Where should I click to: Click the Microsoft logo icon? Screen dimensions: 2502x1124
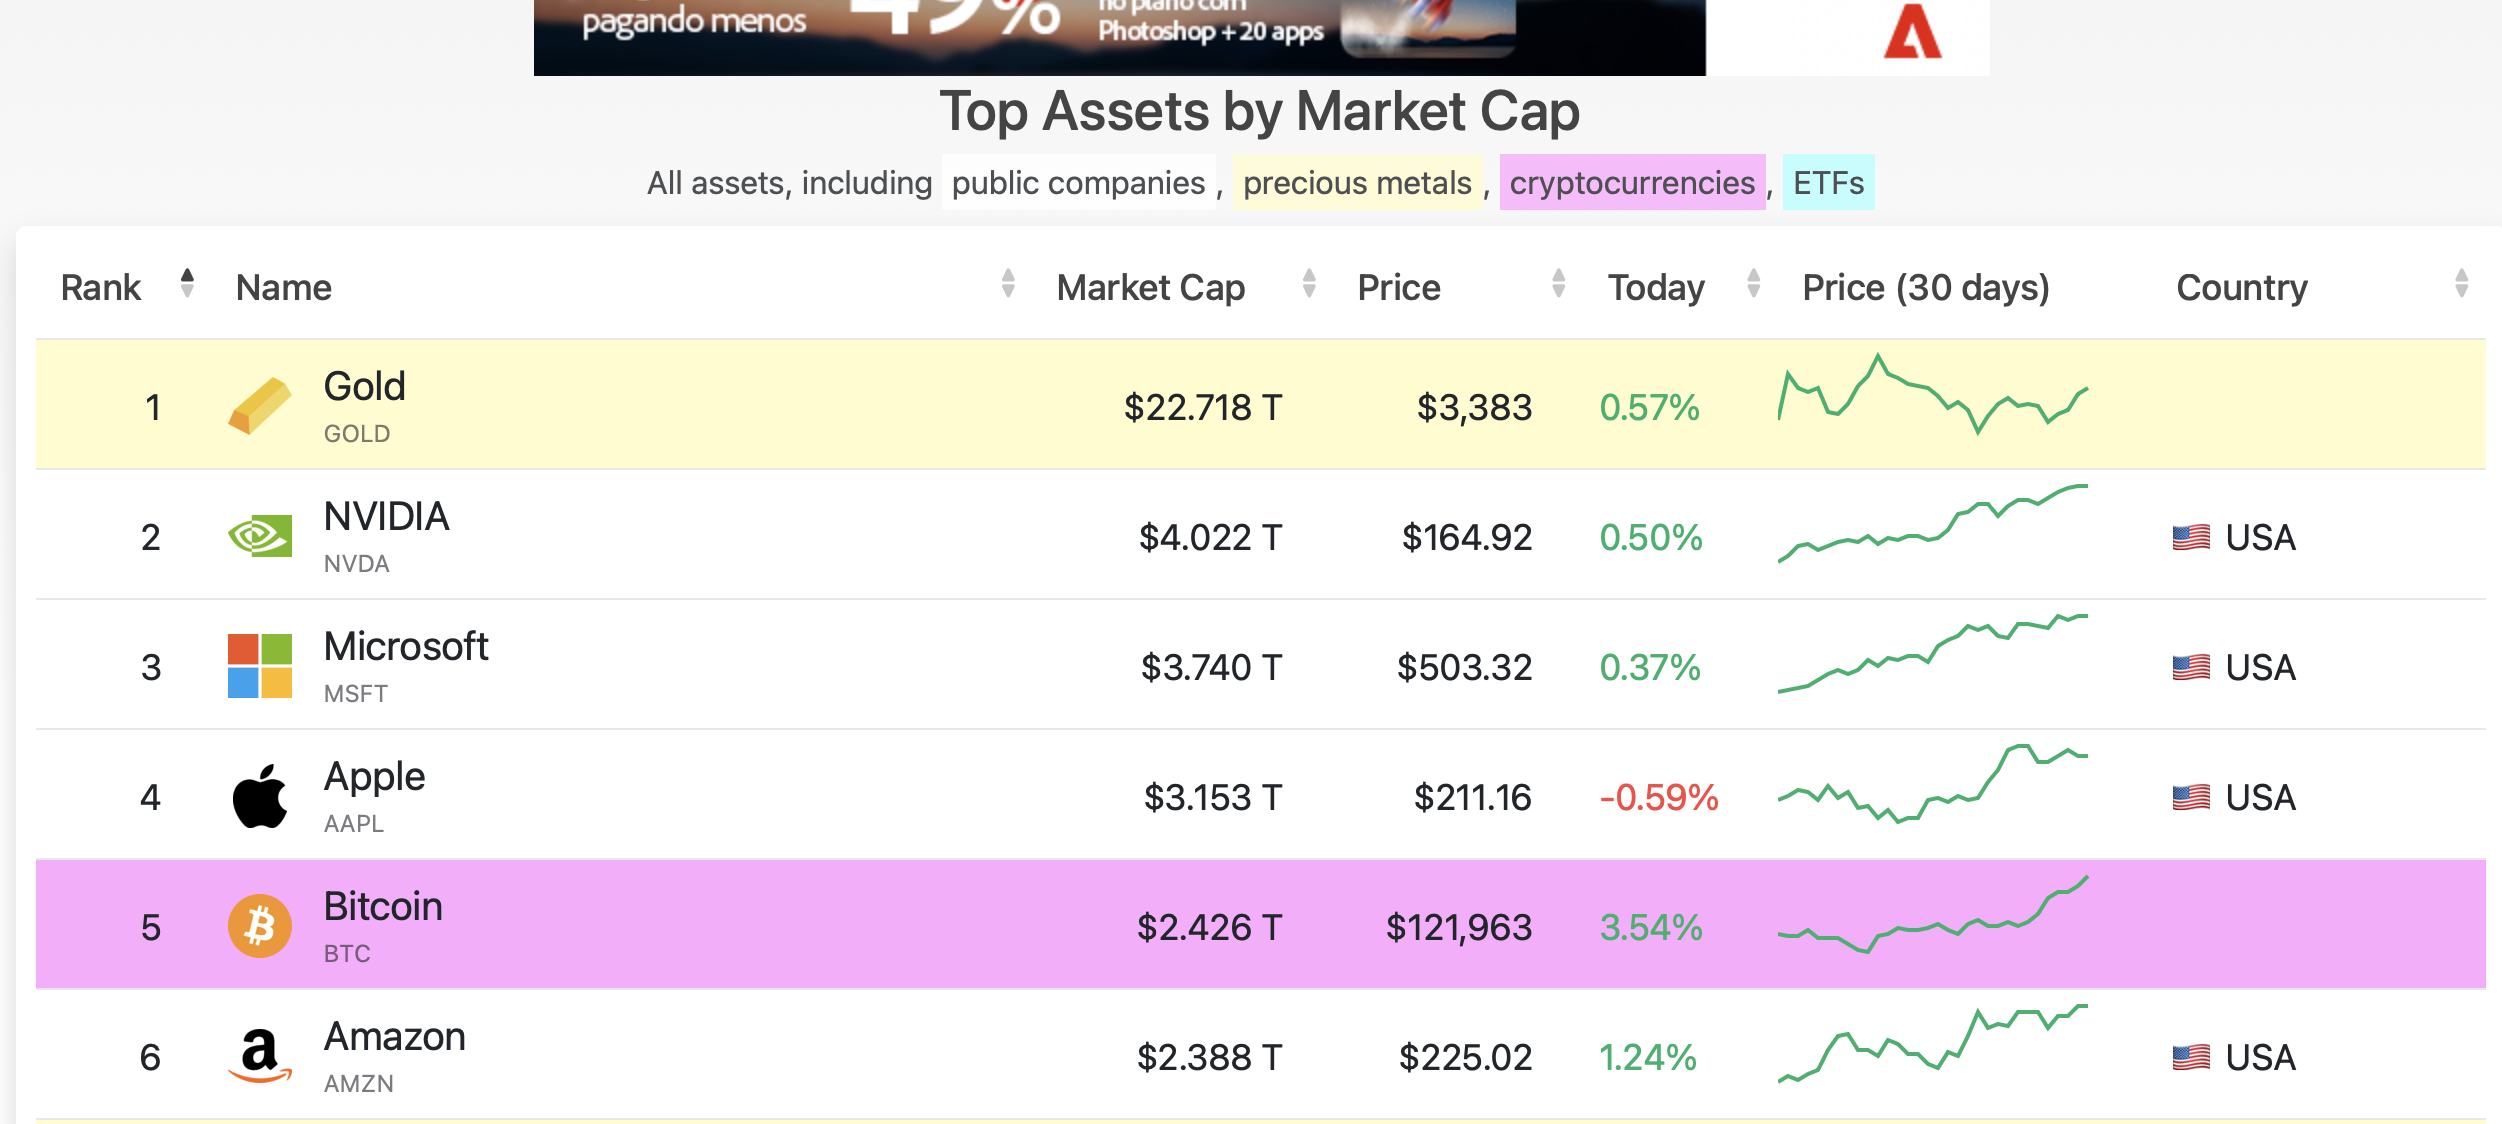coord(260,666)
